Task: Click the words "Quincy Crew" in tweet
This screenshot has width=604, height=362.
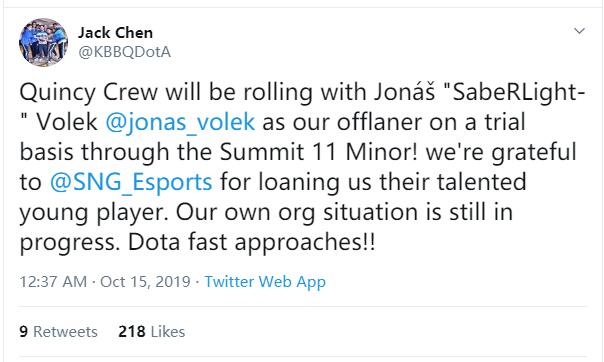Action: click(x=89, y=93)
